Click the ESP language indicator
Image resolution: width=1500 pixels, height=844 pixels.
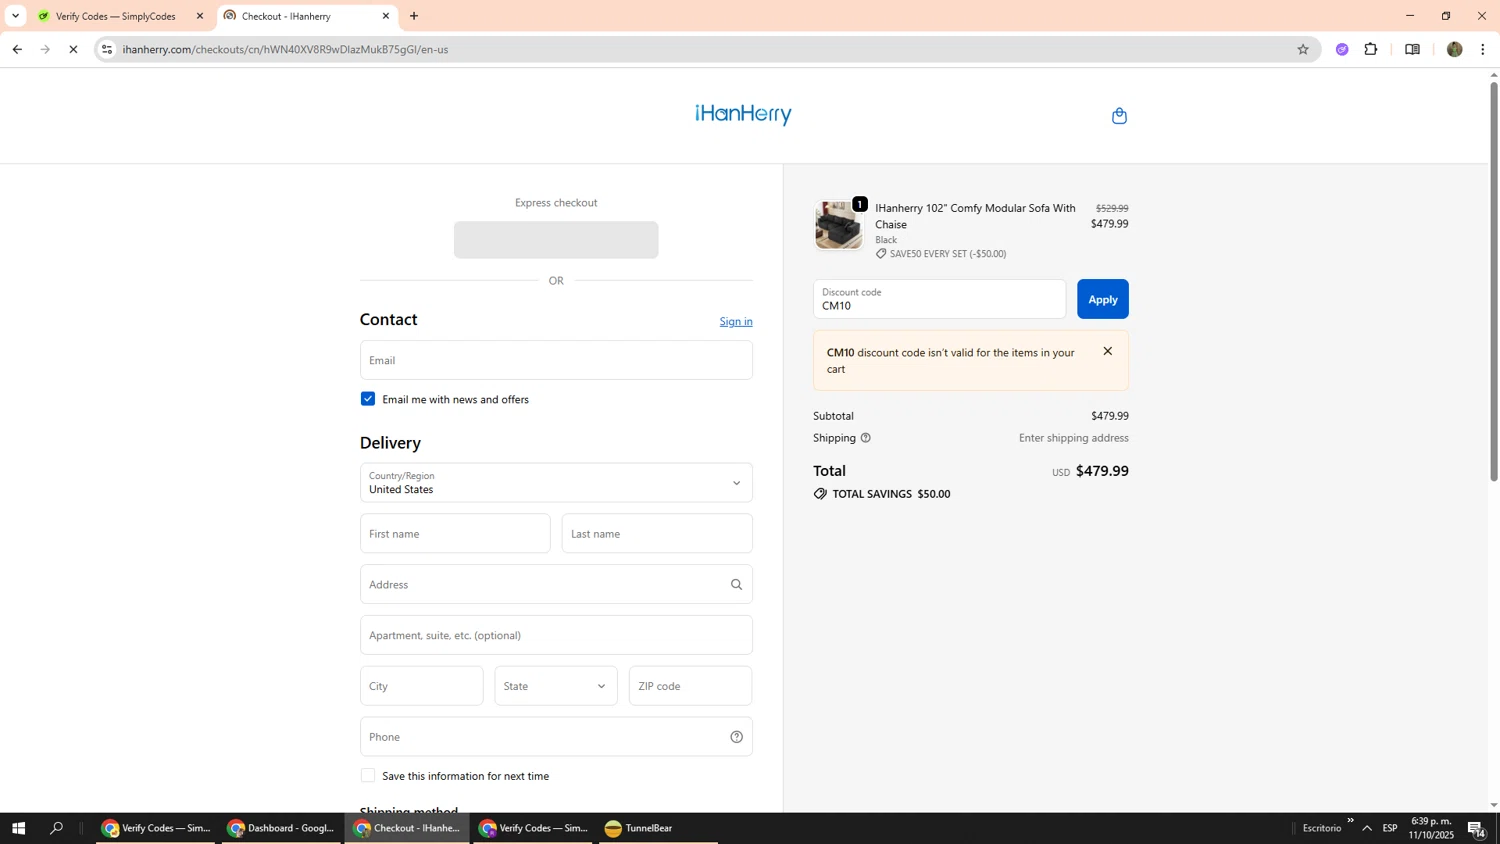coord(1390,828)
